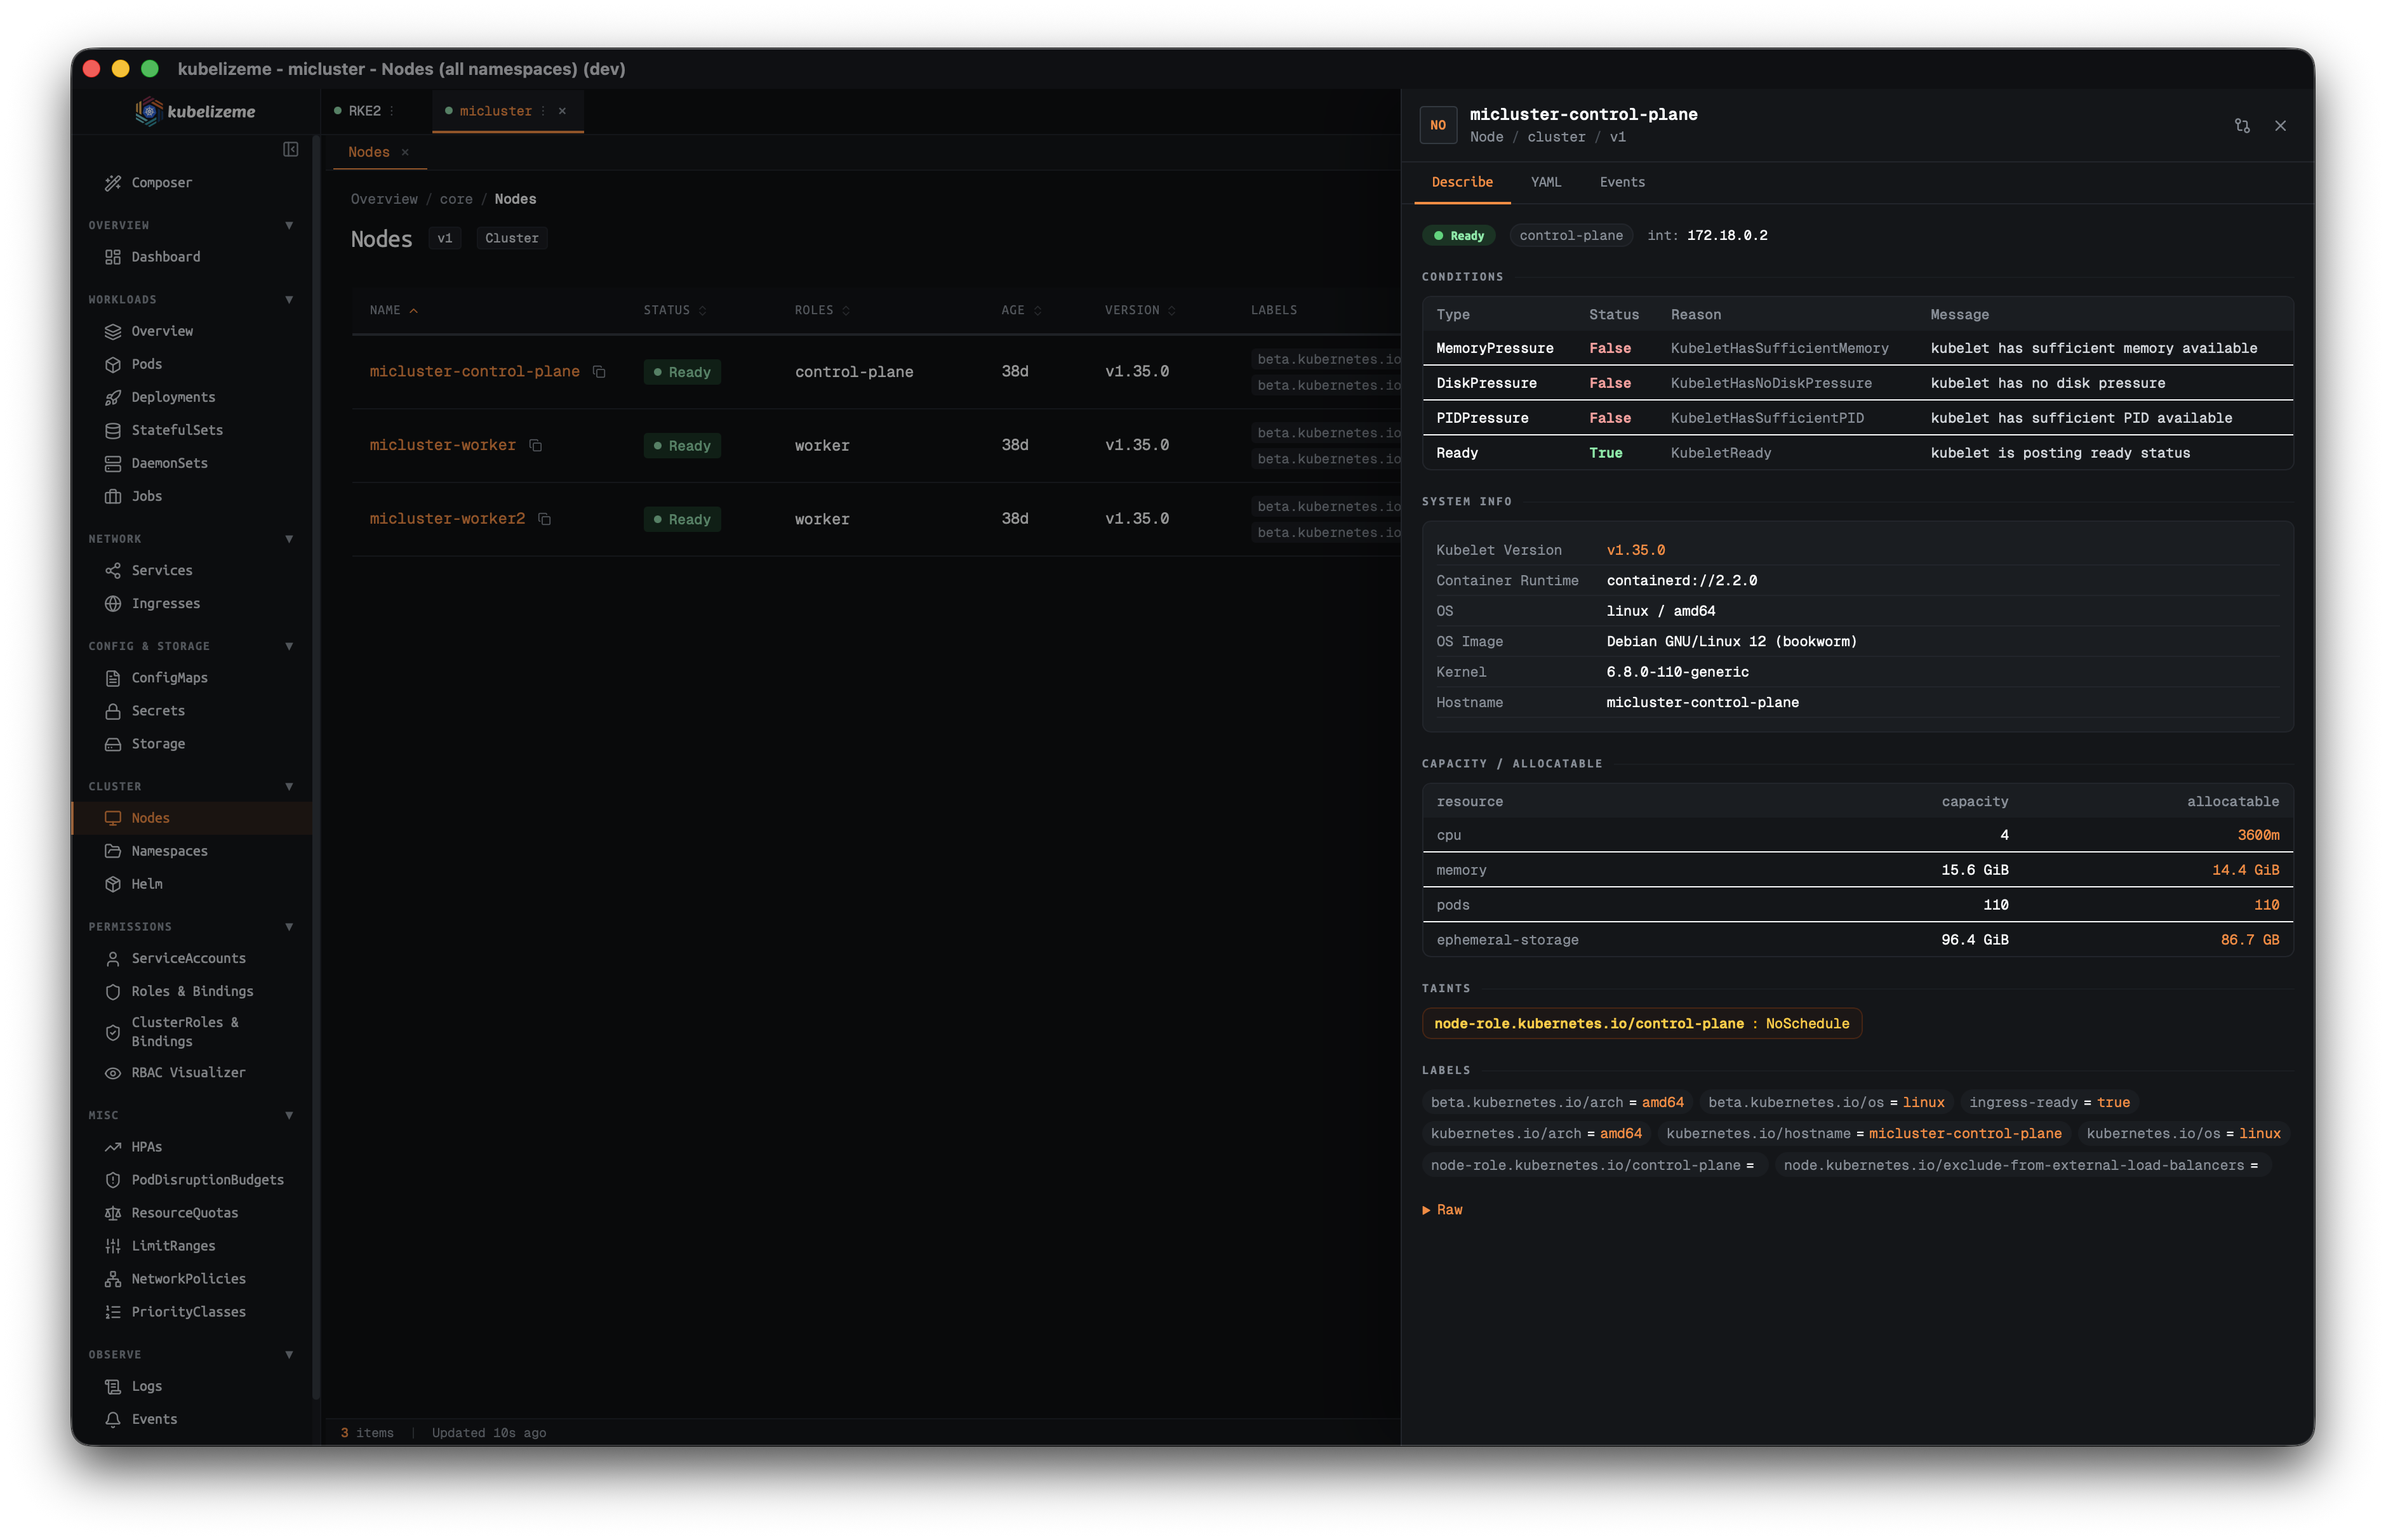Sort table by NAME column

393,310
